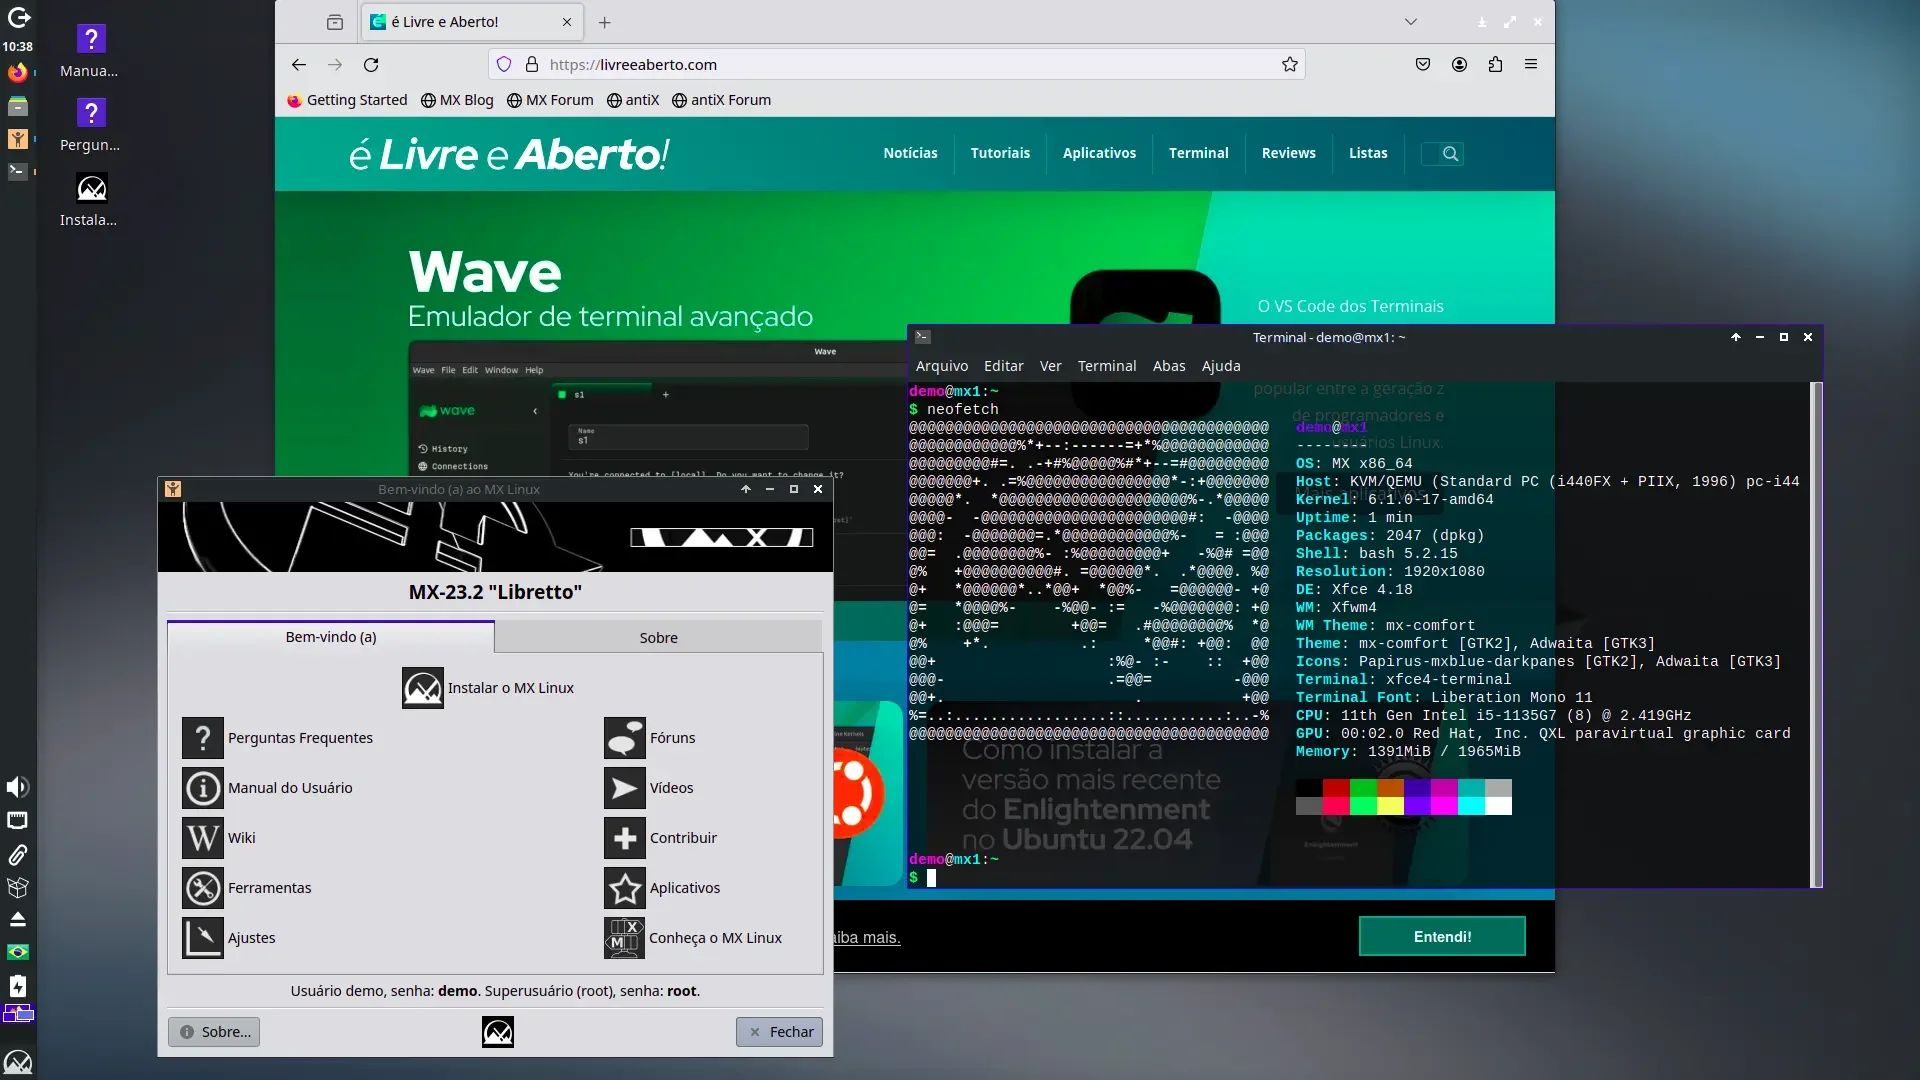
Task: Open Vídeos play icon
Action: coord(625,788)
